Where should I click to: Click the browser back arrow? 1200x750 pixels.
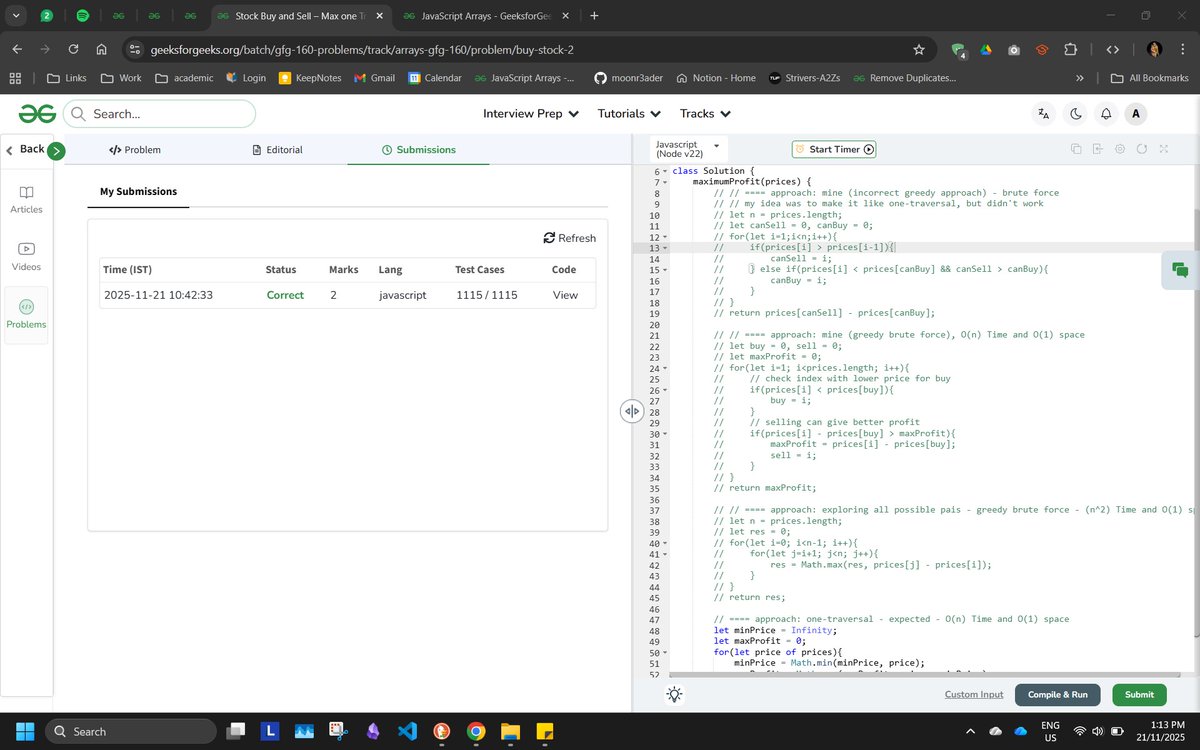[x=18, y=49]
